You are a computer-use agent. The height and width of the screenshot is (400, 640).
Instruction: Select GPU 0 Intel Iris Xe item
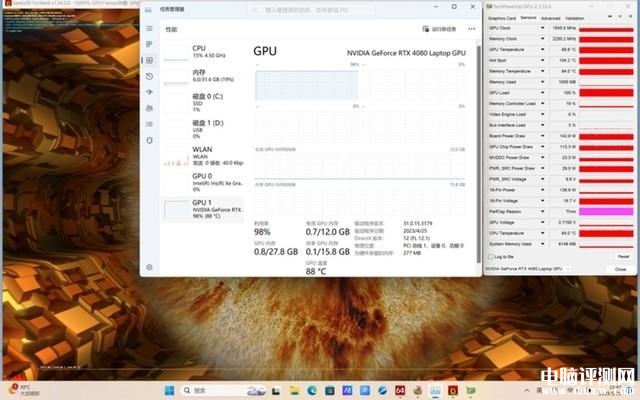click(x=203, y=182)
